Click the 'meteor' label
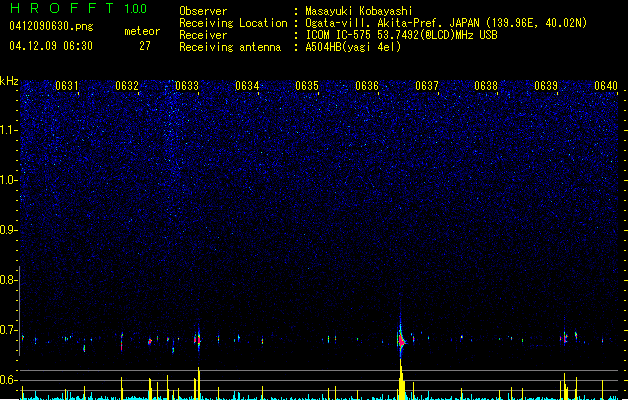 [142, 31]
